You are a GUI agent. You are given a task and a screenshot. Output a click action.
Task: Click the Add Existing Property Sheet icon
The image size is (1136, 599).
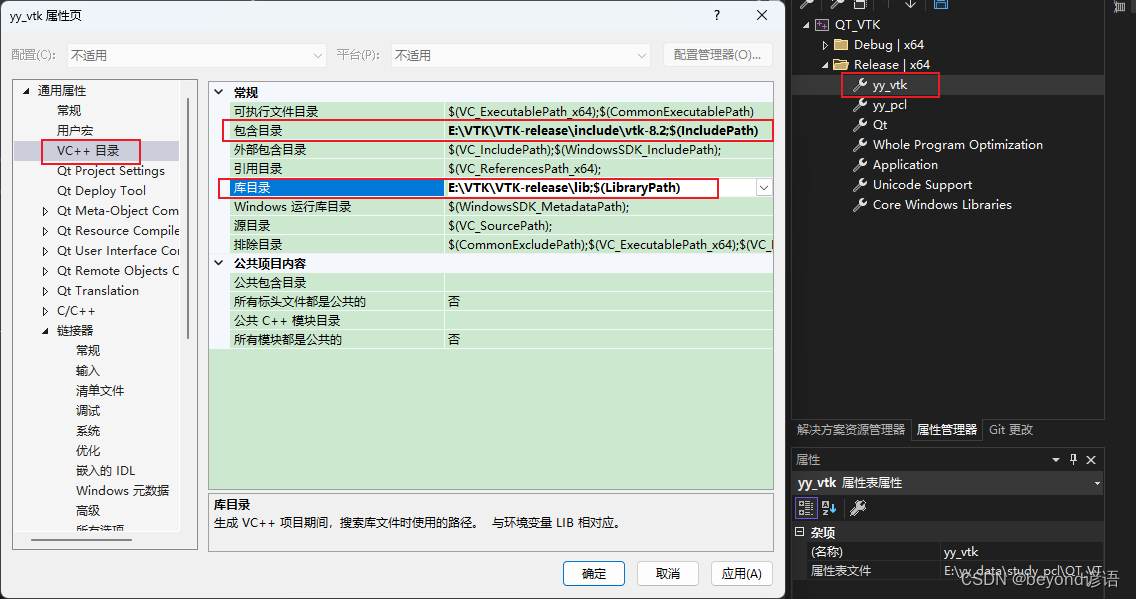[x=839, y=6]
